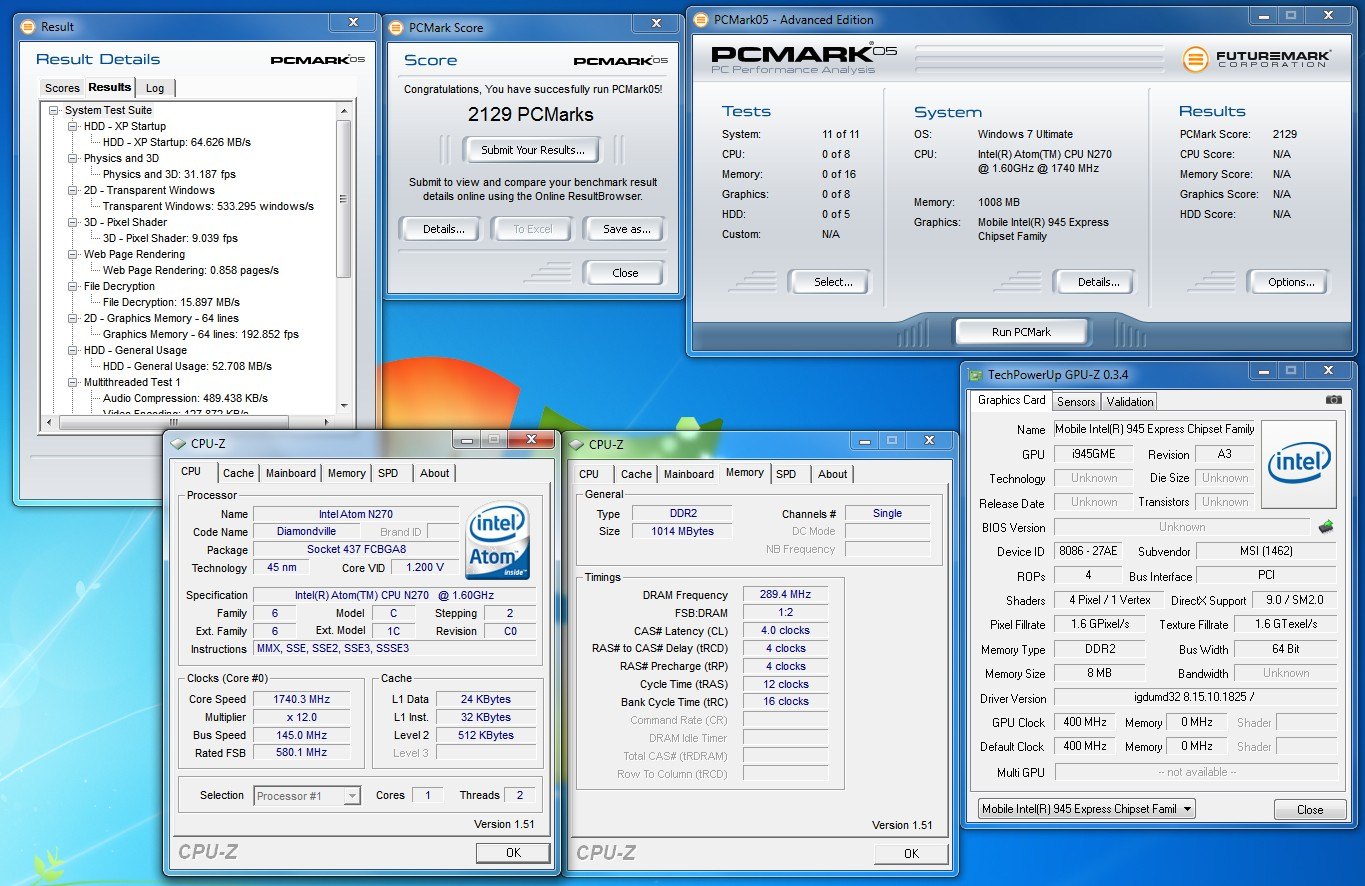Click CAS# Latency 4.0 clocks field

point(785,630)
